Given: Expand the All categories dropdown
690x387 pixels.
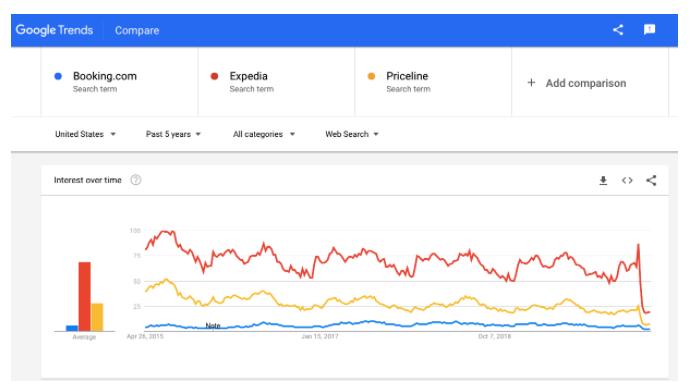Looking at the screenshot, I should tap(264, 134).
